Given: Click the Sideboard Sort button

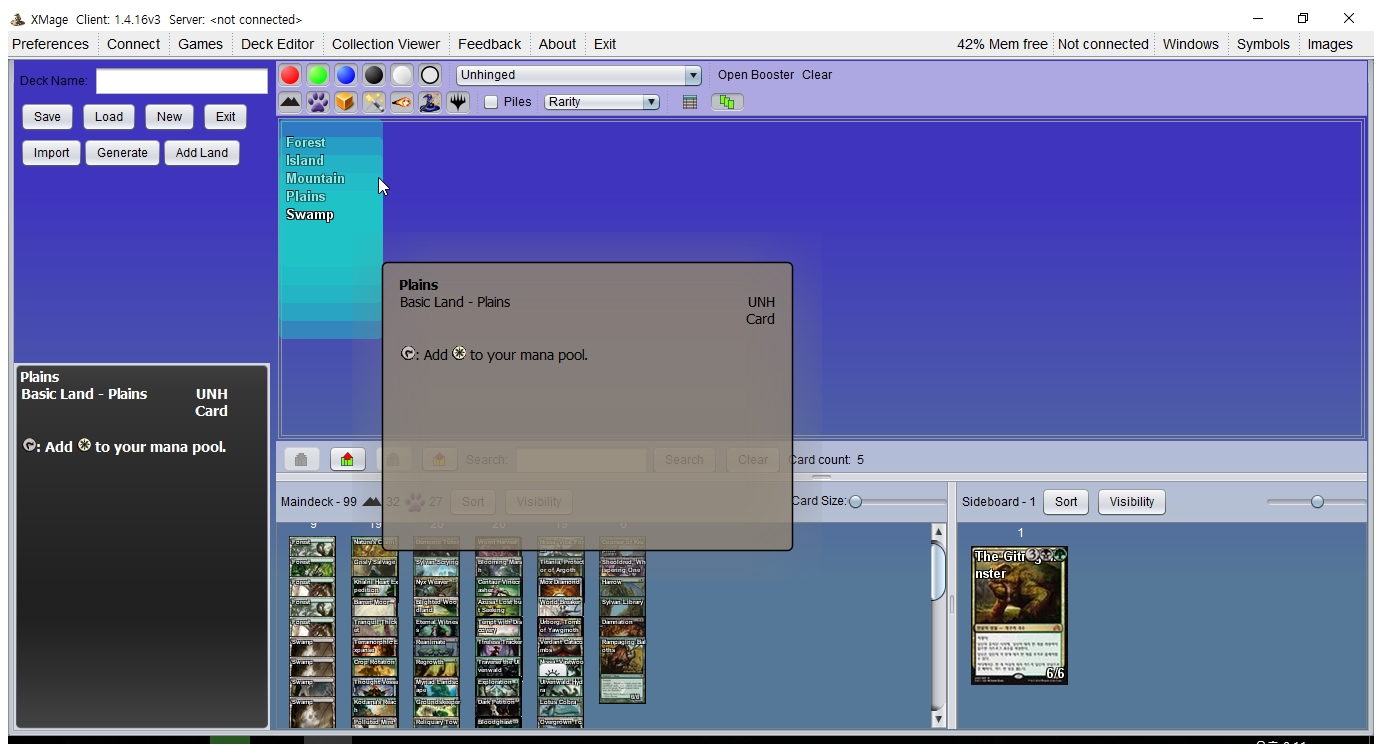Looking at the screenshot, I should point(1066,502).
